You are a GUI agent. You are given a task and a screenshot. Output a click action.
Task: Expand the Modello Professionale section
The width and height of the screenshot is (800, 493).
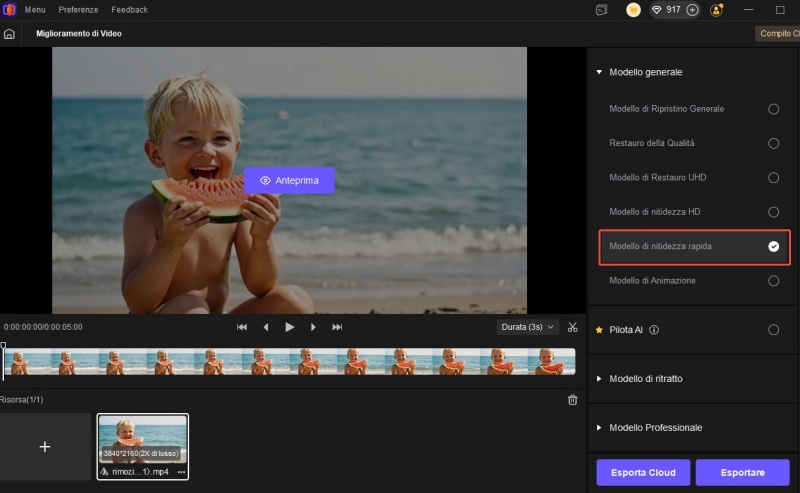(655, 428)
